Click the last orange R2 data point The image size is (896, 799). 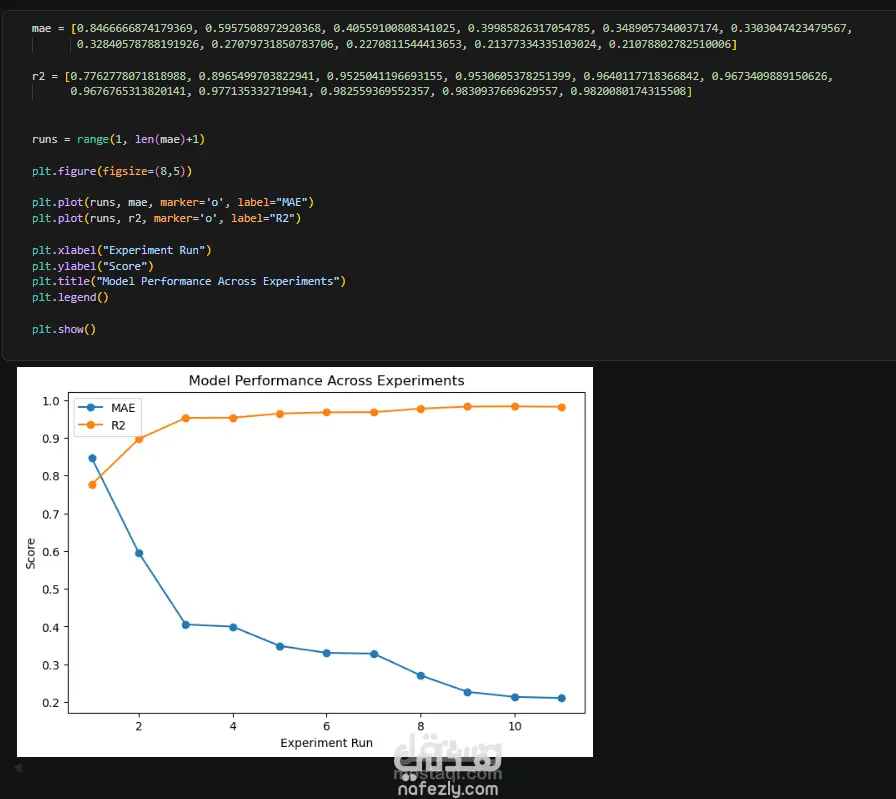562,408
